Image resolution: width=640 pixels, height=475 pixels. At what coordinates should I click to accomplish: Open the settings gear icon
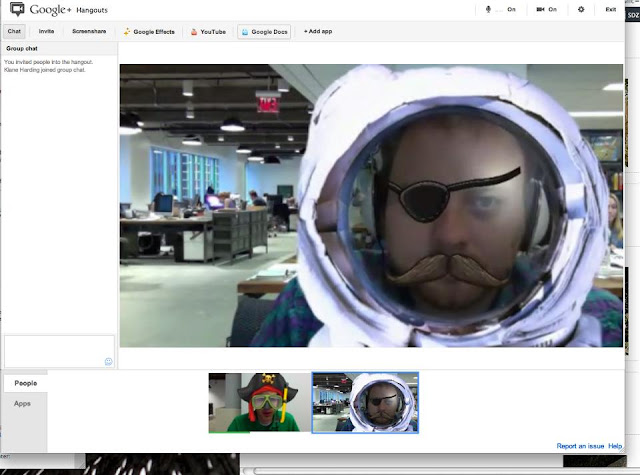pos(581,9)
